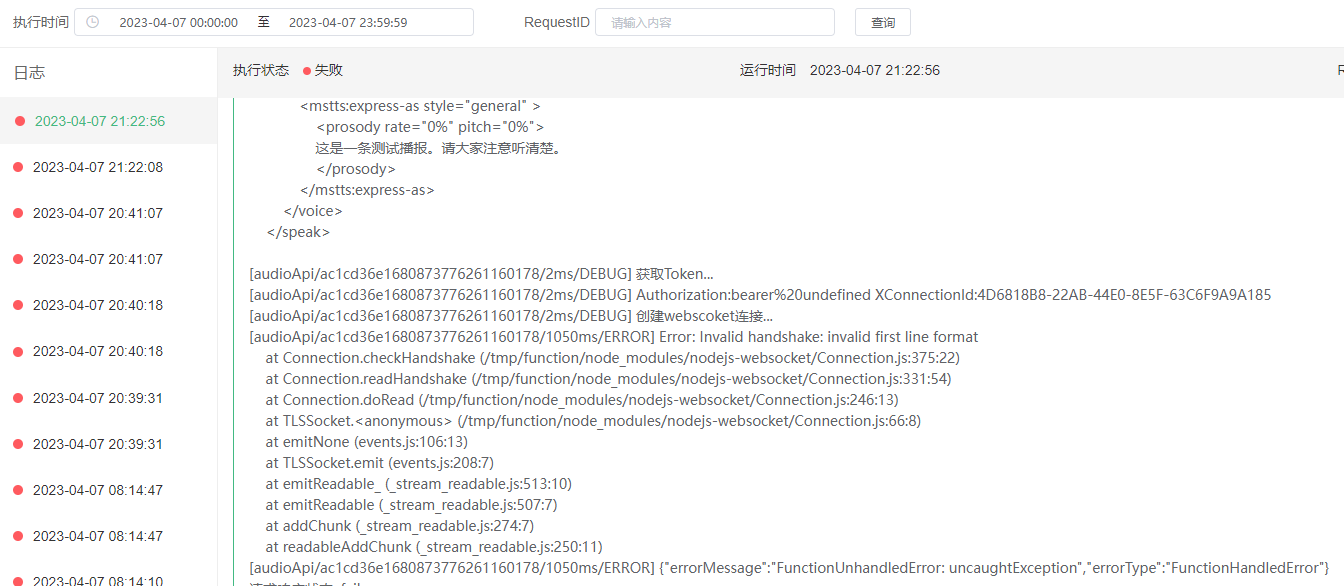Click the red failure dot next to 执行状态
Viewport: 1344px width, 586px height.
click(x=306, y=70)
